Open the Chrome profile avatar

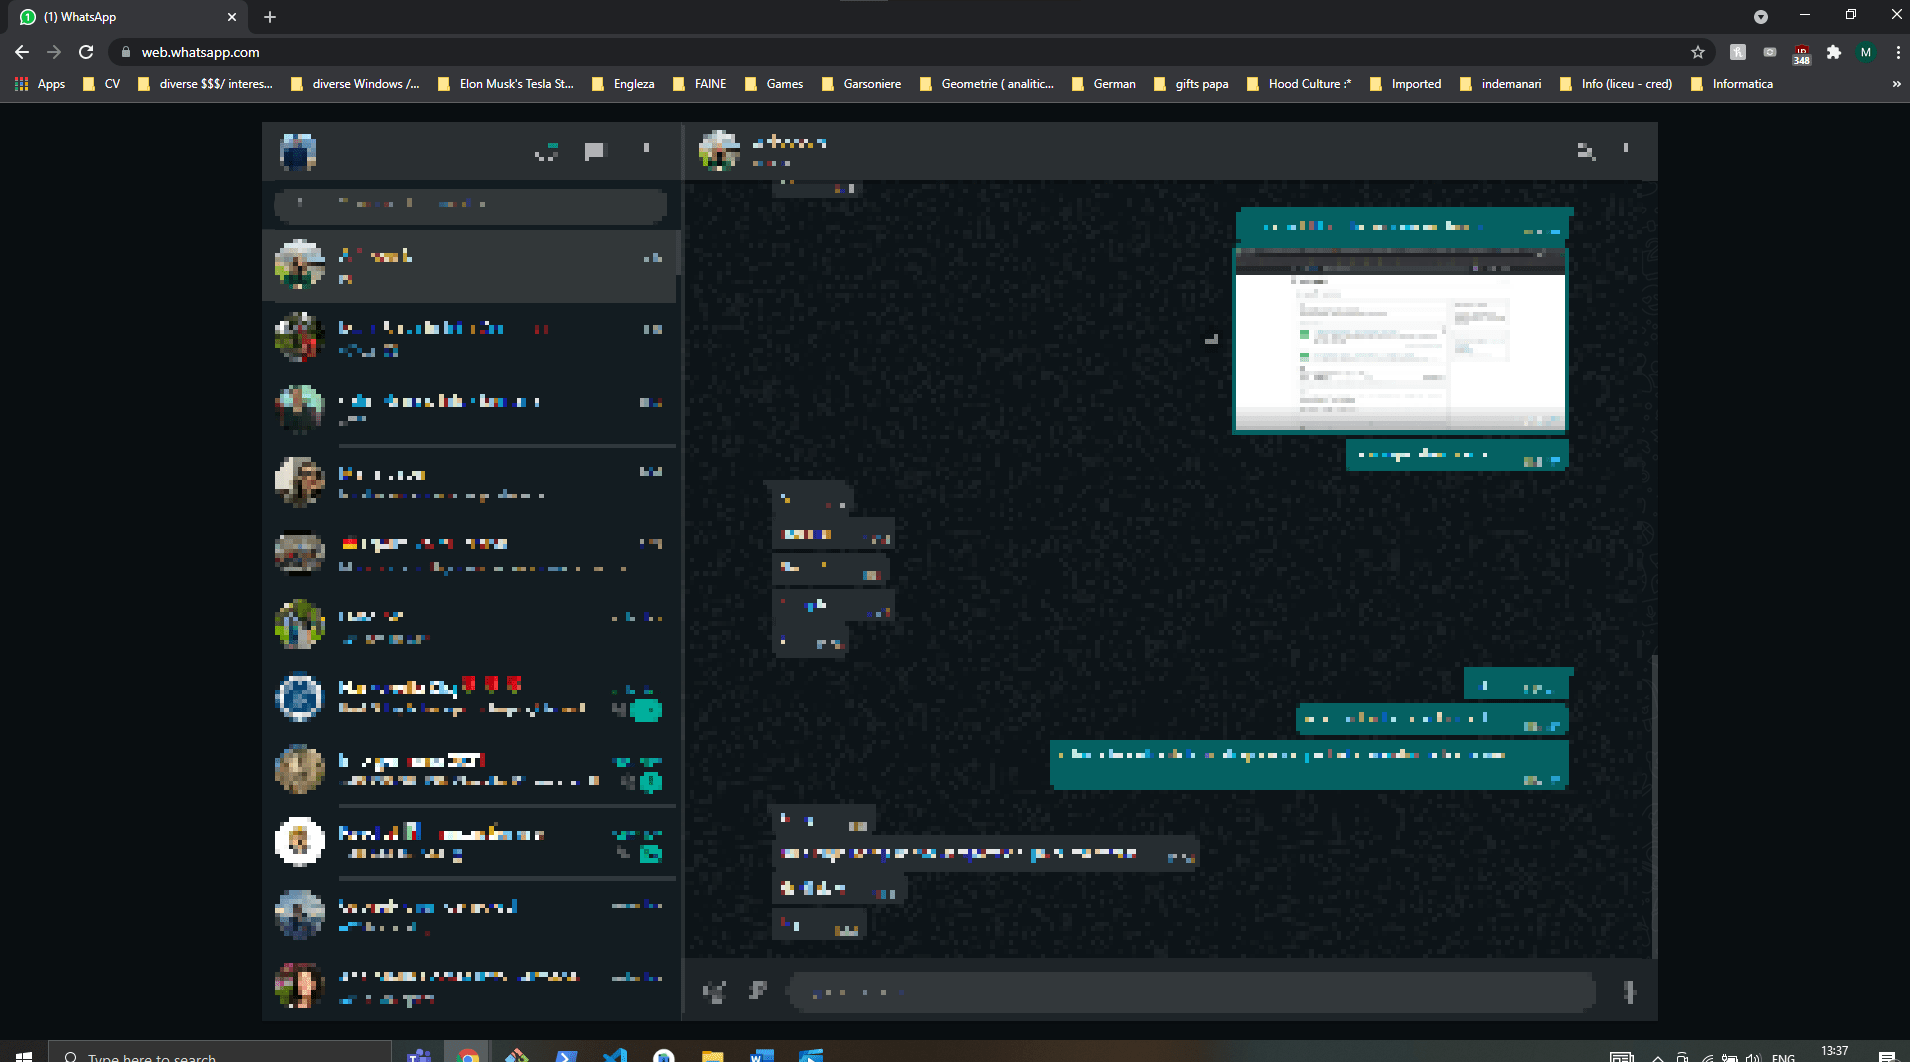point(1866,52)
